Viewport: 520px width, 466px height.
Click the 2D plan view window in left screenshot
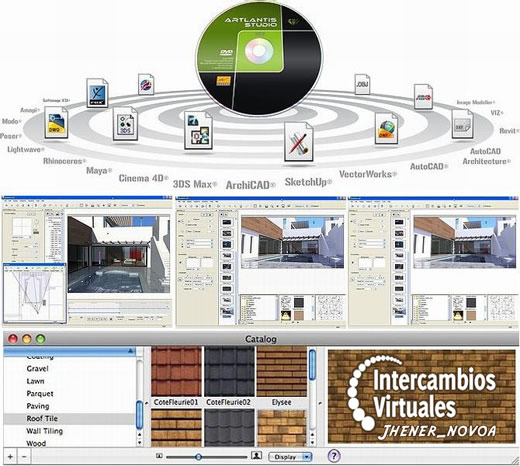(x=34, y=293)
